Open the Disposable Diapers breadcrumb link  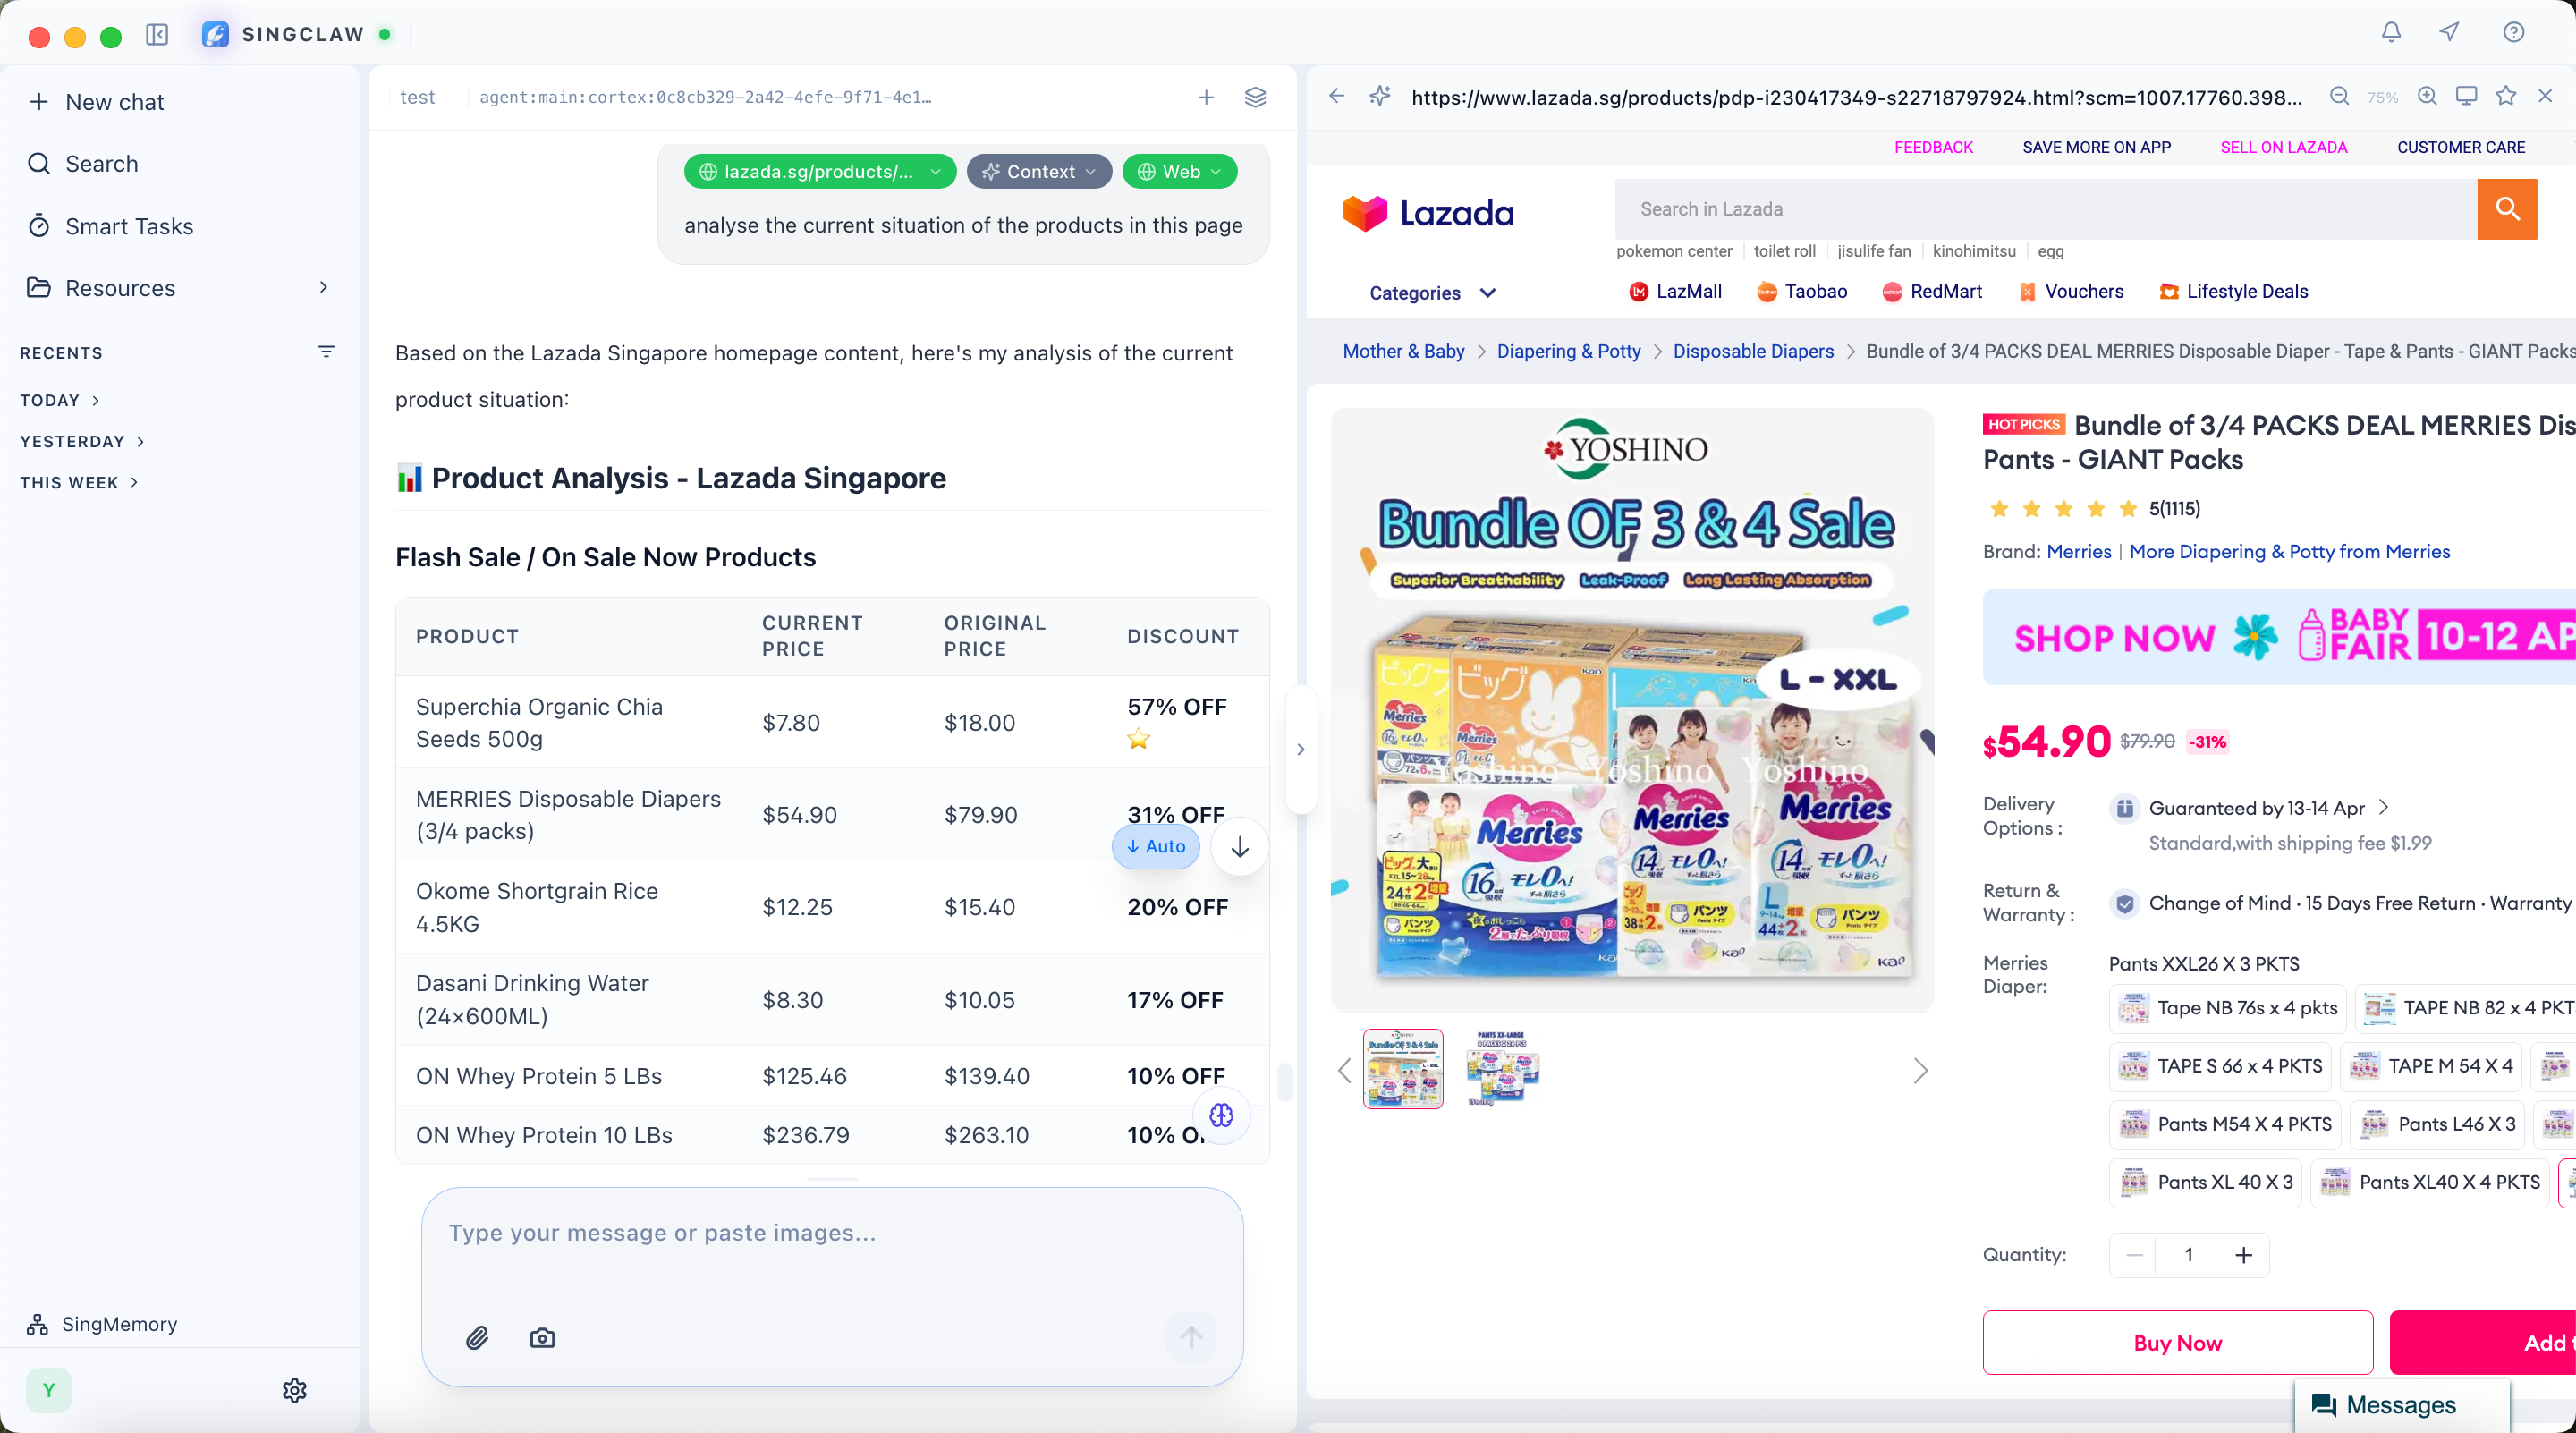[1753, 351]
